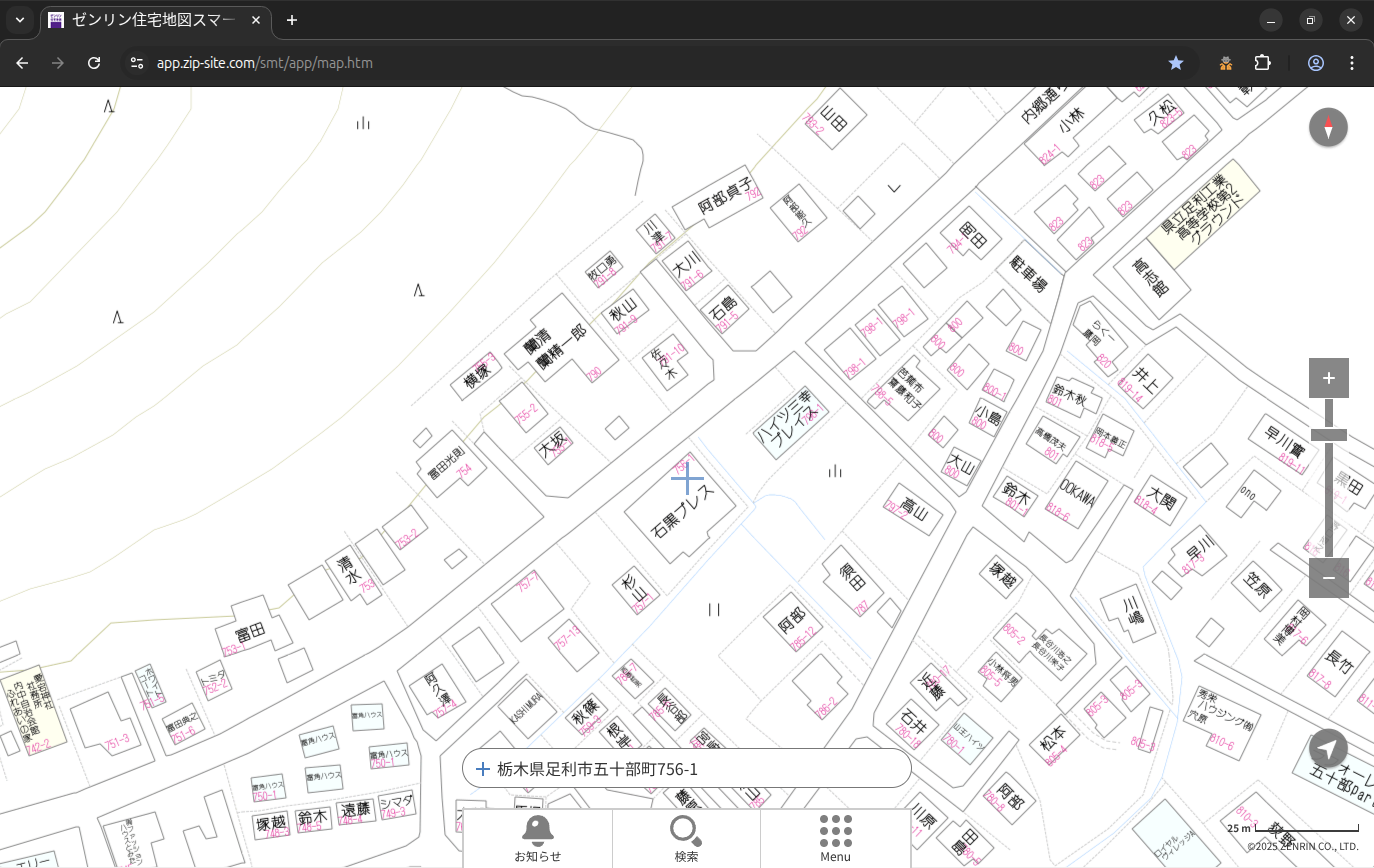Click the compass north indicator
This screenshot has height=868, width=1374.
[1328, 128]
